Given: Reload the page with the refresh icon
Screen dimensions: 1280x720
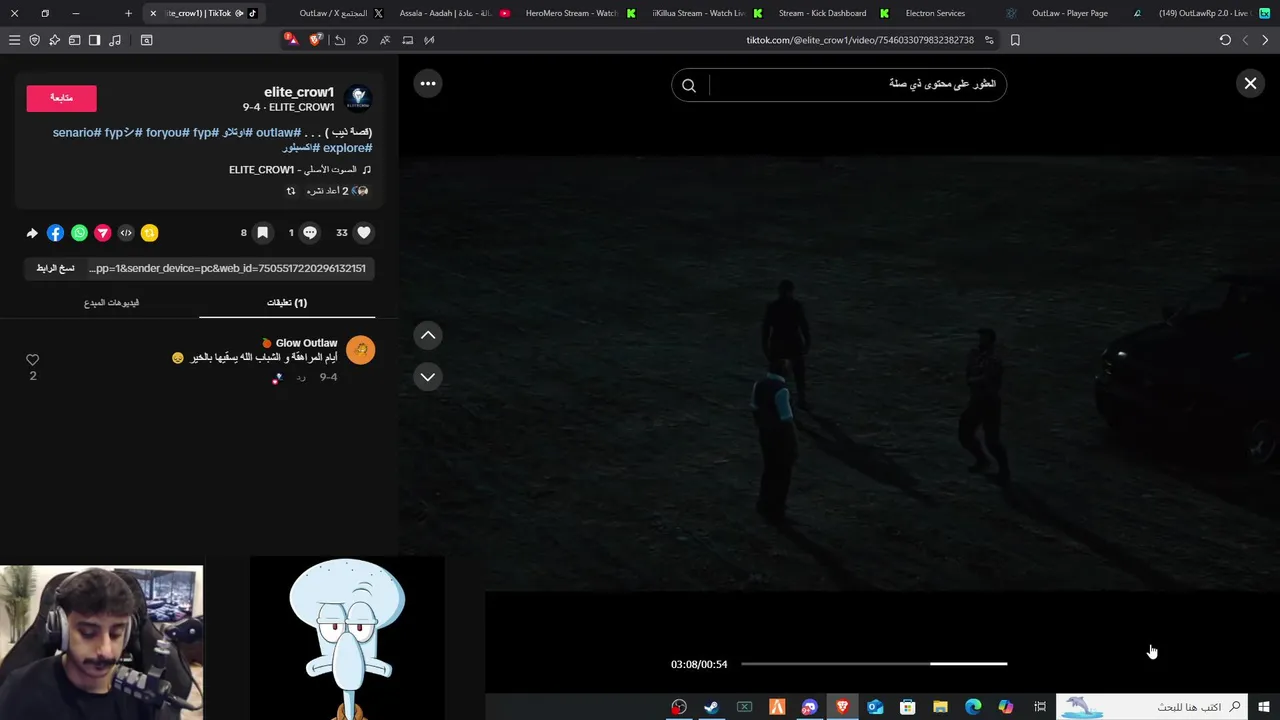Looking at the screenshot, I should pyautogui.click(x=1225, y=40).
